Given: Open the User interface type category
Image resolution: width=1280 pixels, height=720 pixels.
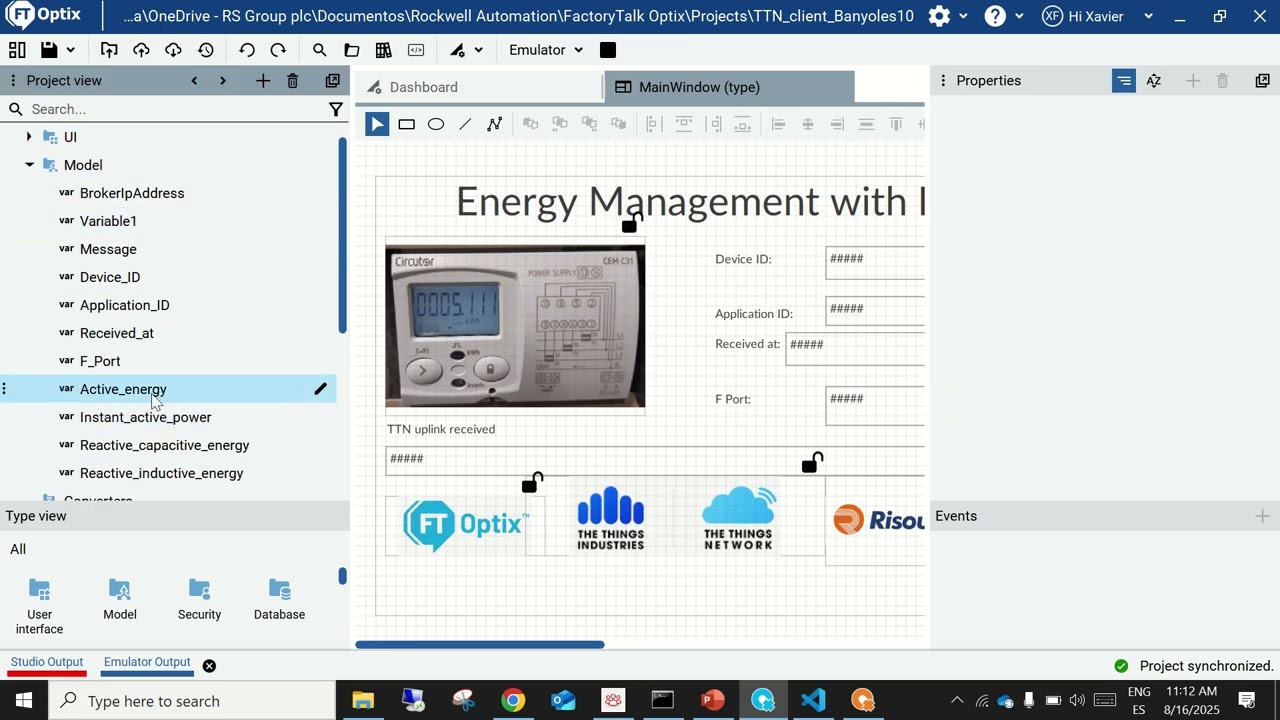Looking at the screenshot, I should click(x=40, y=606).
